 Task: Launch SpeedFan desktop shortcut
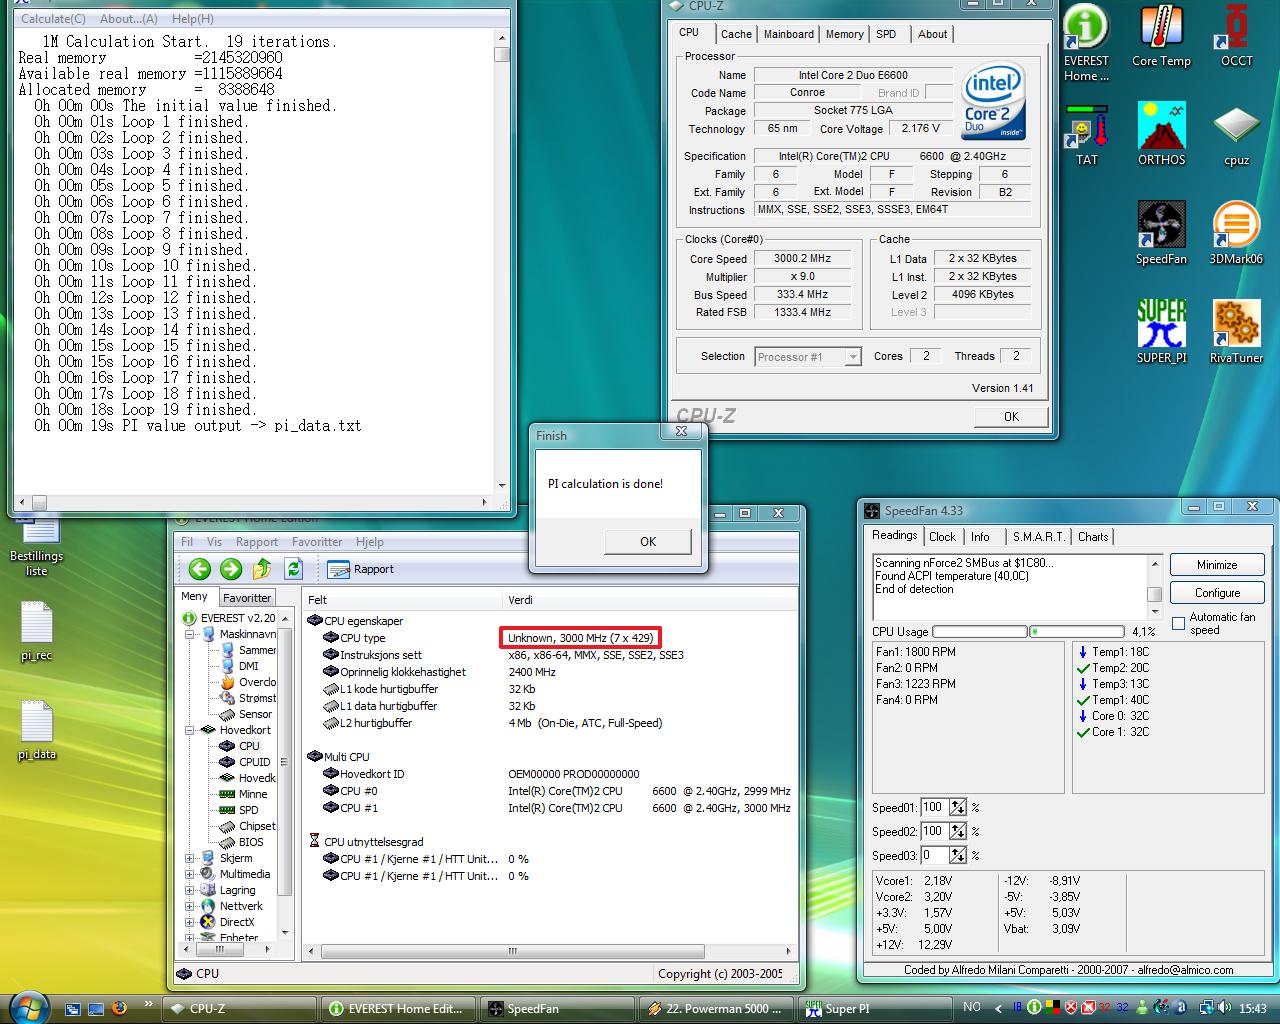coord(1161,233)
